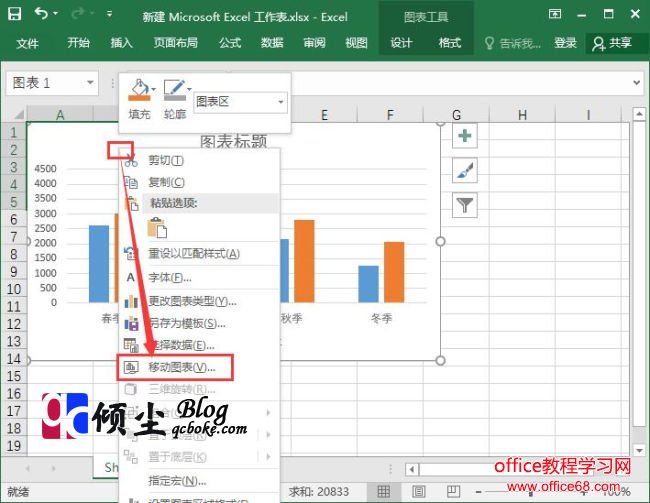The image size is (650, 503).
Task: Click previous sheet navigation arrow
Action: 28,469
